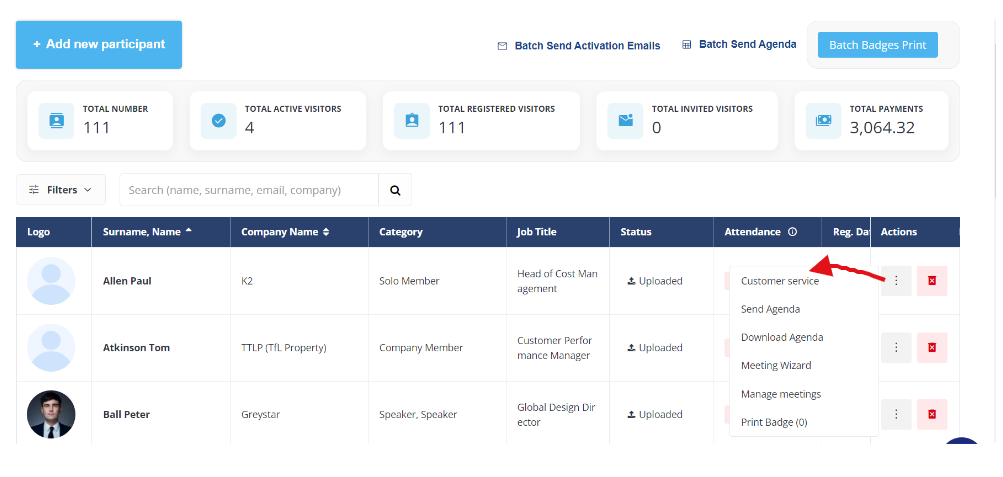Click the Total Payments value 3,064.32

click(882, 127)
